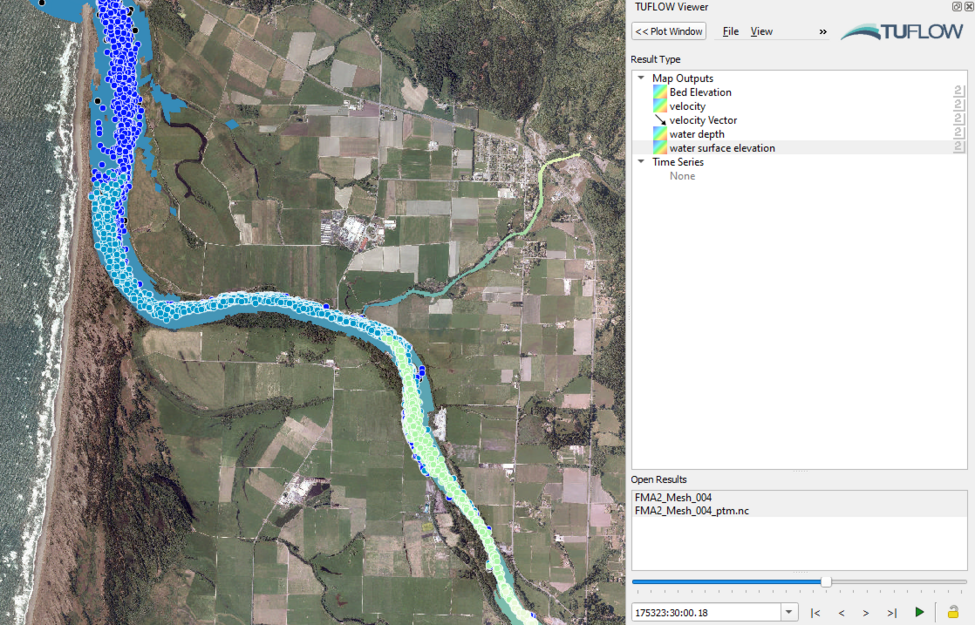Jump to the first timestep
Image resolution: width=975 pixels, height=625 pixels.
816,612
